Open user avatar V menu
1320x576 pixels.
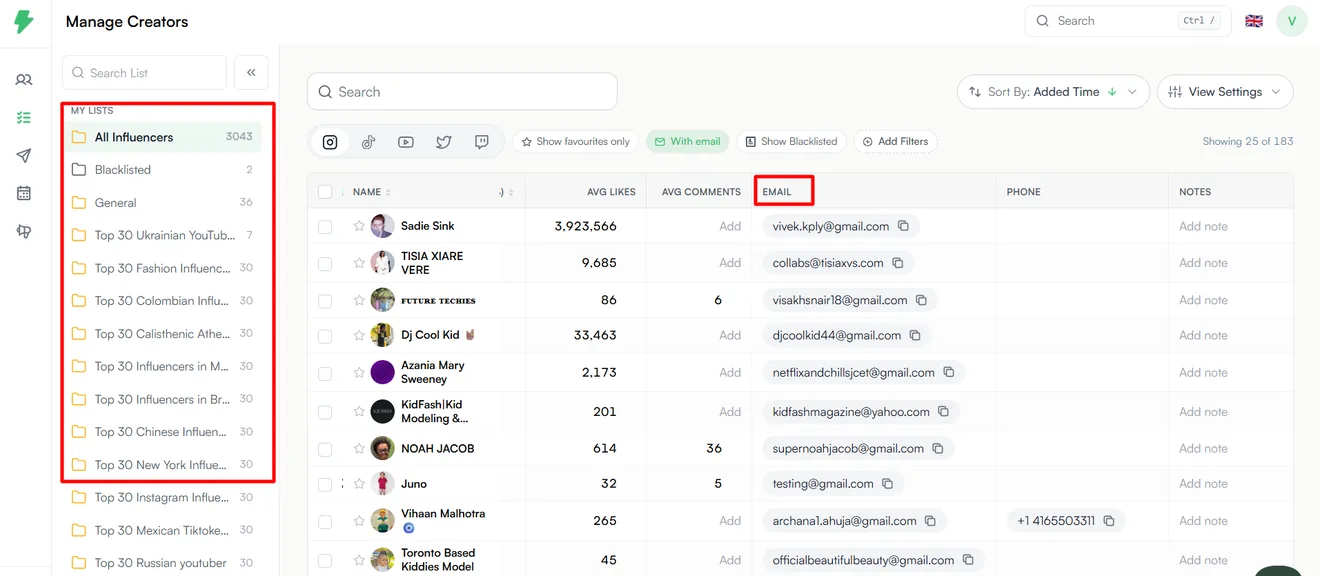coord(1292,21)
